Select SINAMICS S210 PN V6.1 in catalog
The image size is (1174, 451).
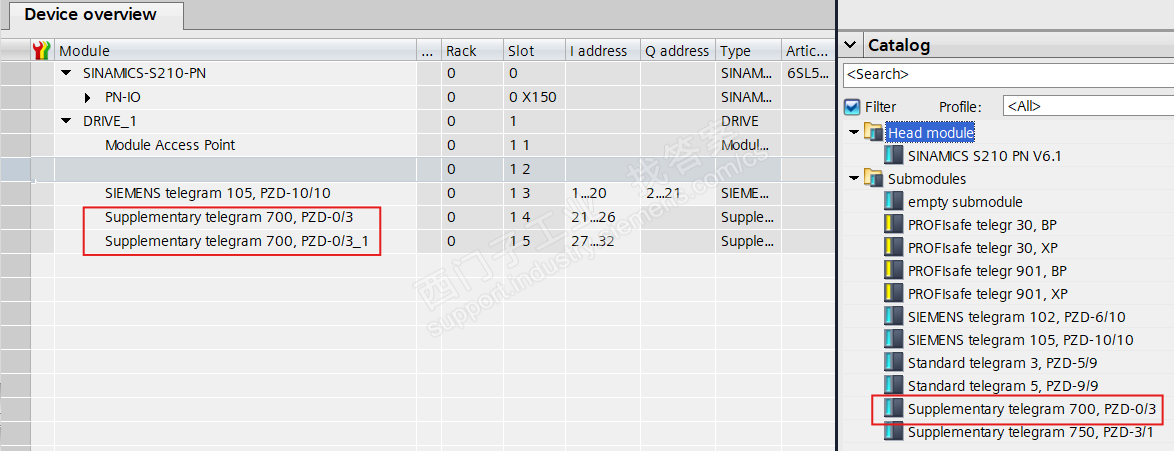coord(985,156)
